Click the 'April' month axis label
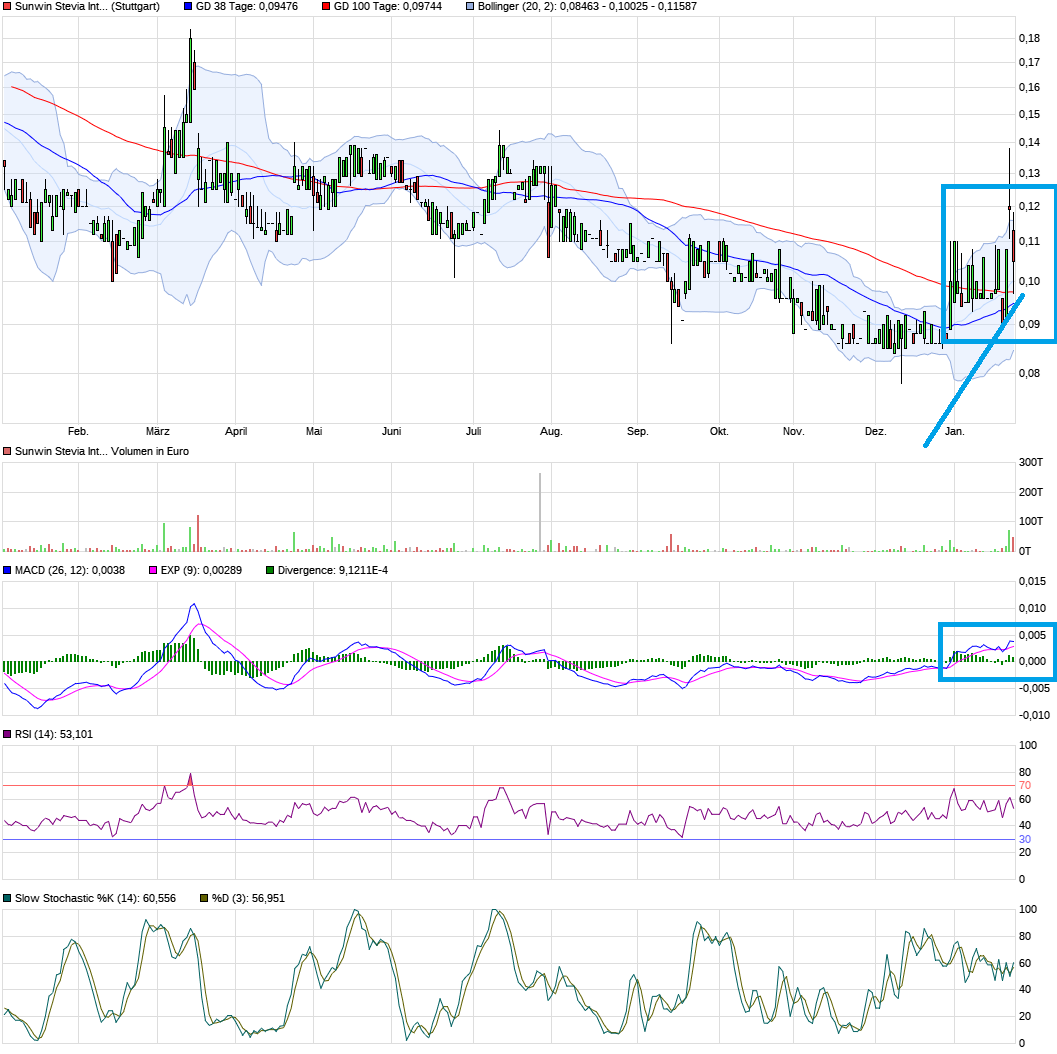Screen dimensions: 1057x1054 [x=236, y=431]
